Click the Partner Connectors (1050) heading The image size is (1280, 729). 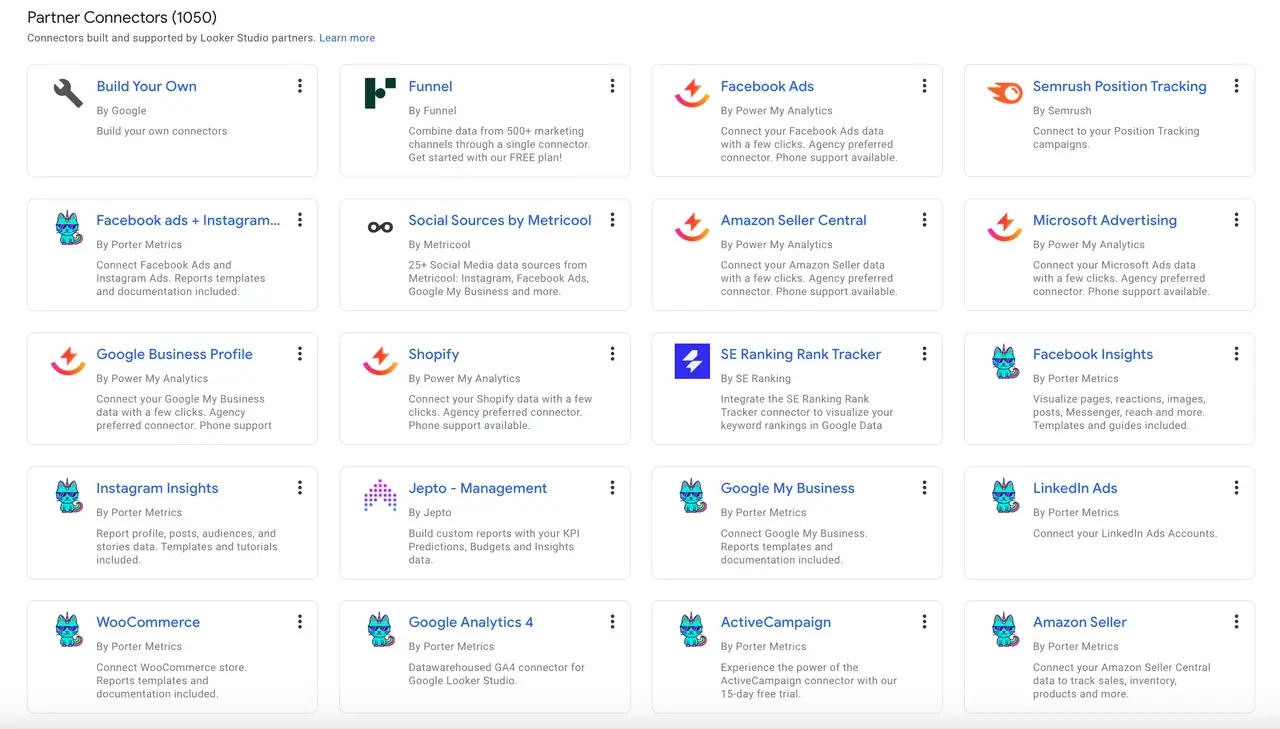(x=122, y=17)
